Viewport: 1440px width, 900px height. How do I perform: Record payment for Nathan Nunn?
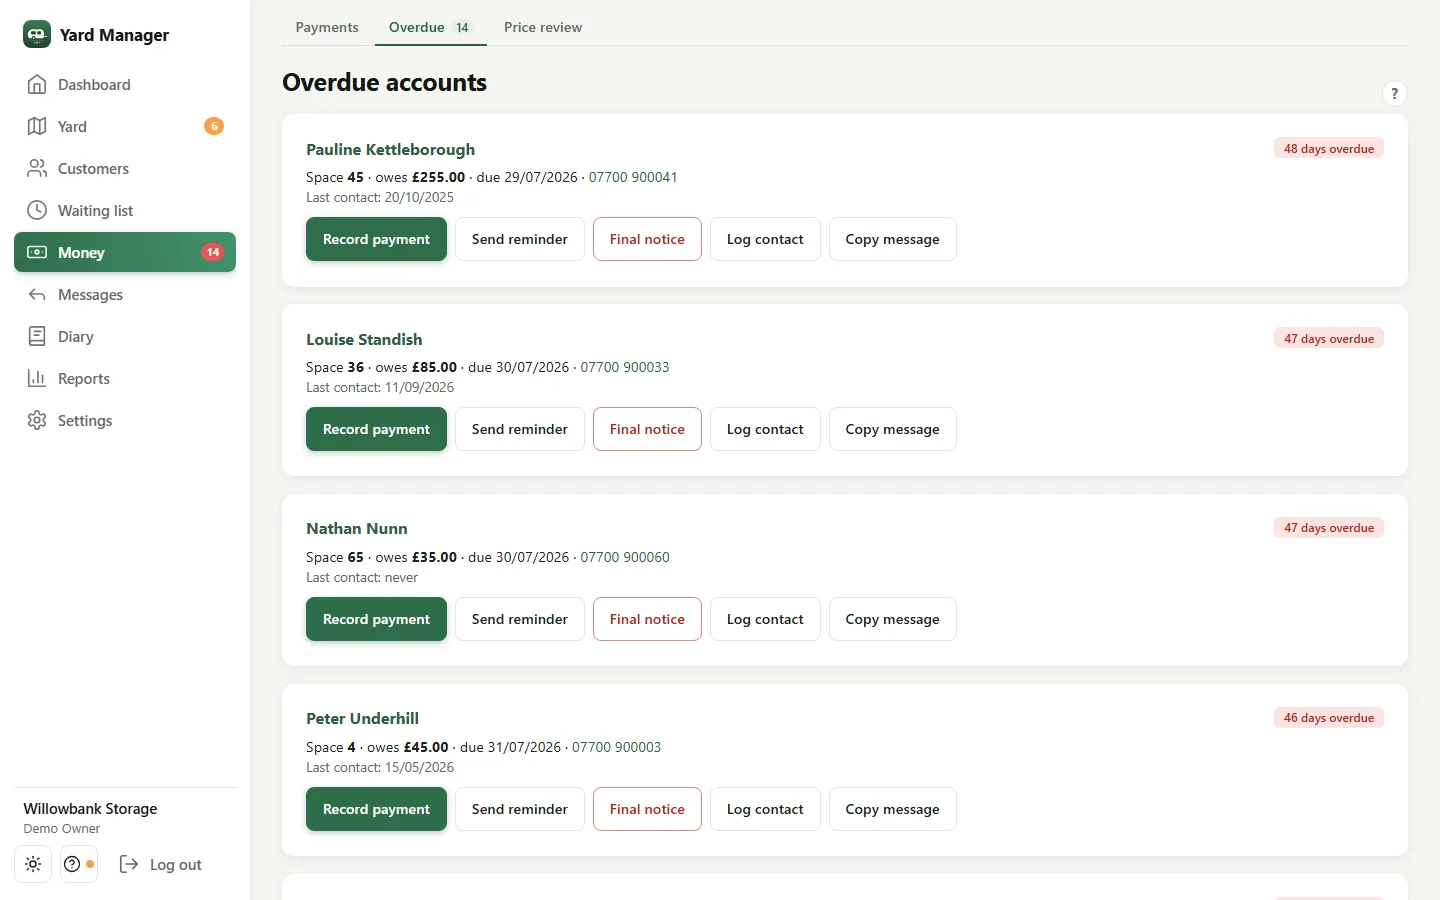[x=376, y=619]
